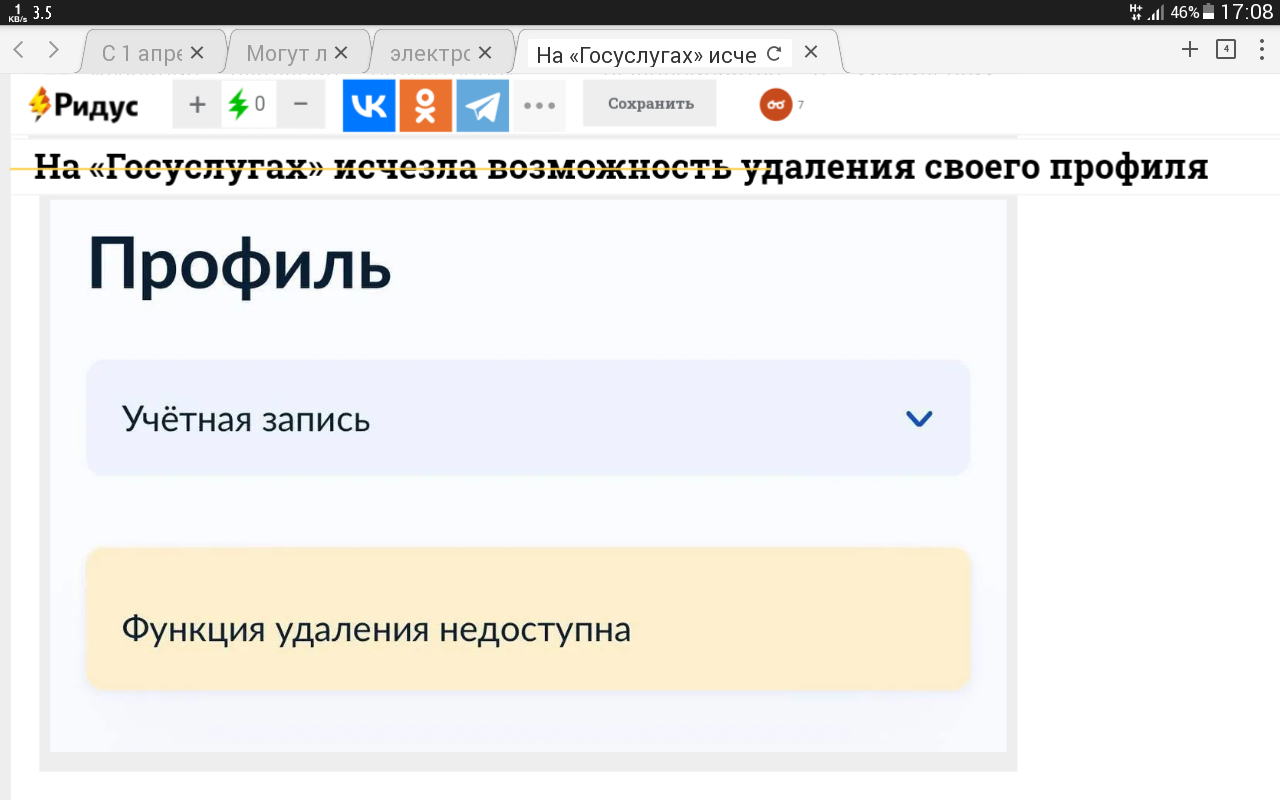Share the article to VK
The height and width of the screenshot is (800, 1280).
tap(369, 105)
